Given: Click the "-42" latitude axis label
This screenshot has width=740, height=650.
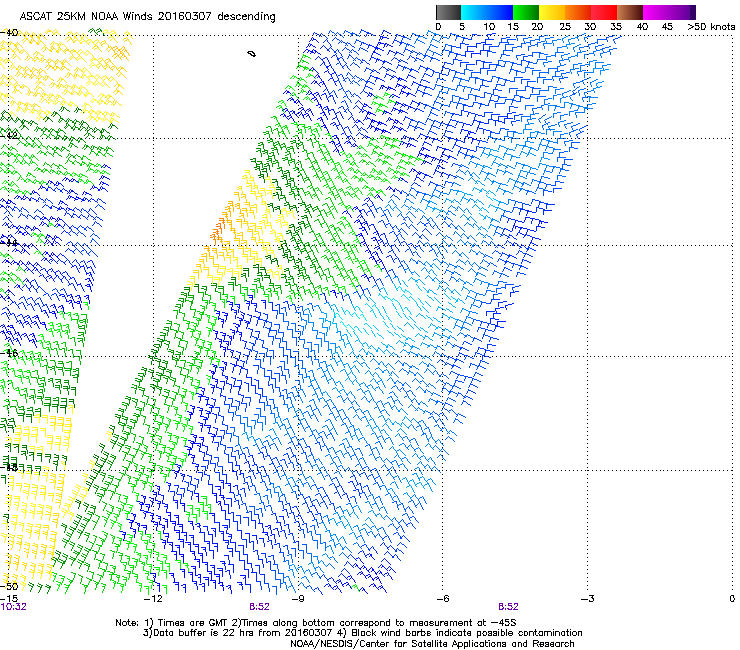Looking at the screenshot, I should [9, 135].
